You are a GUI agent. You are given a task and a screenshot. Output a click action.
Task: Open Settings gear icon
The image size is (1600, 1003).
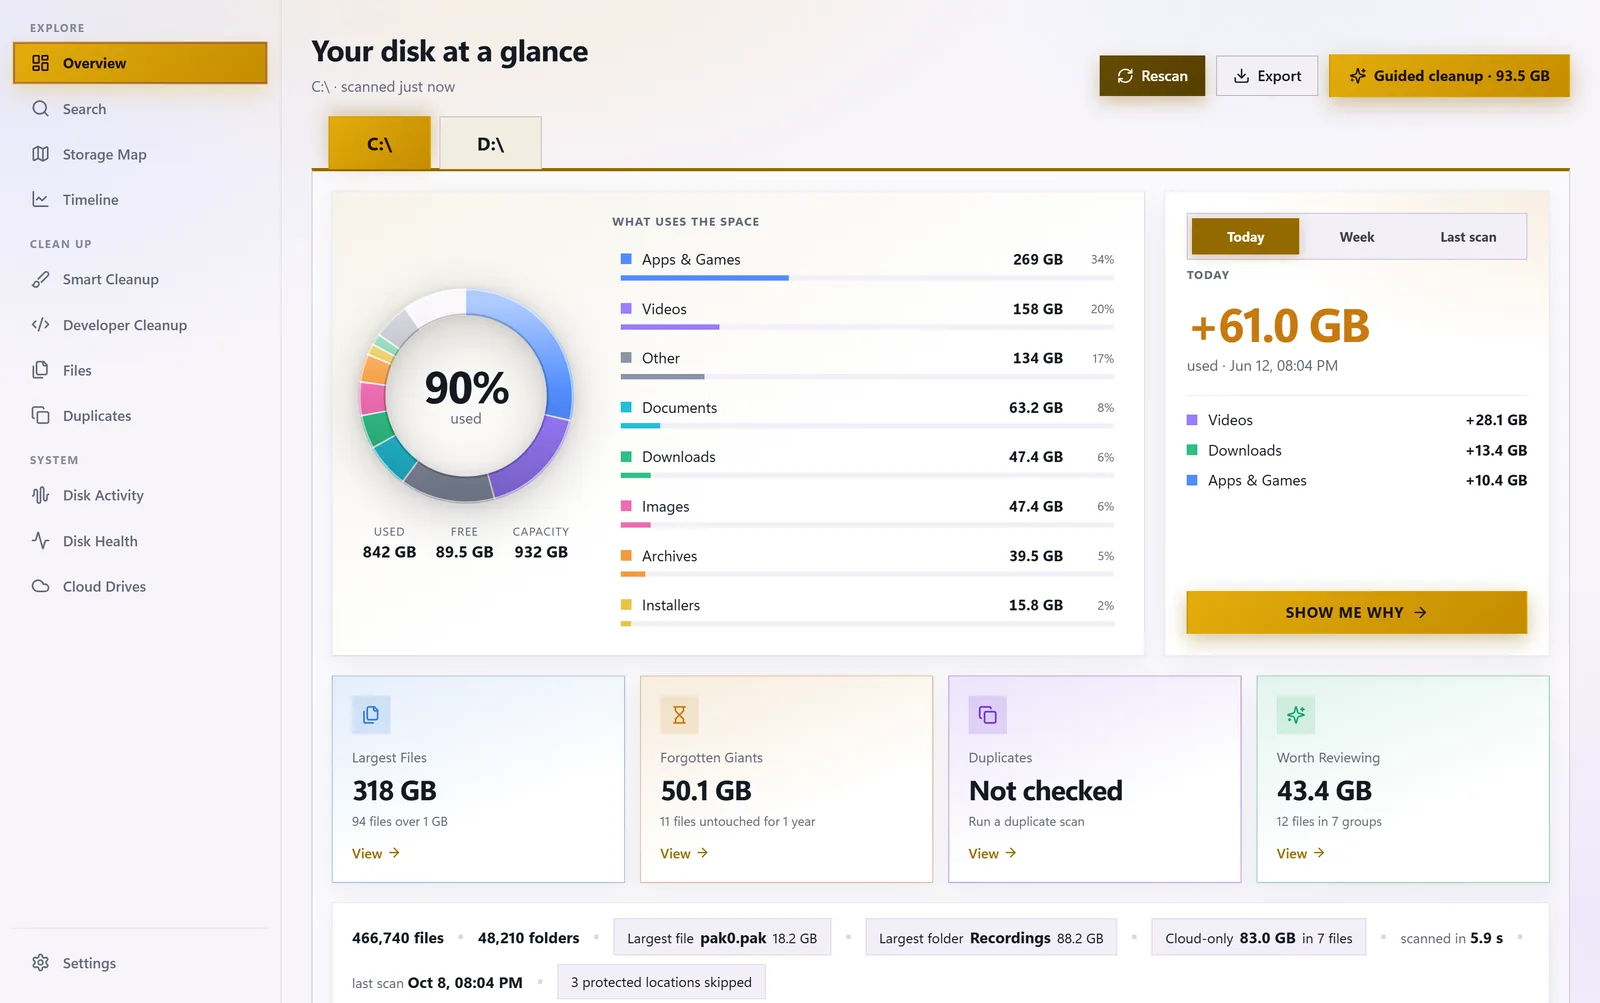(x=40, y=962)
